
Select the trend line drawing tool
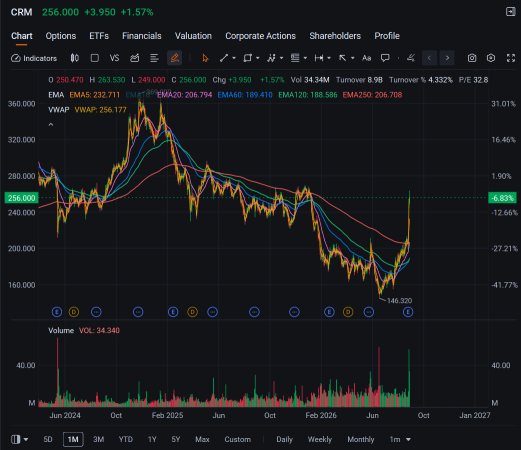(x=224, y=58)
